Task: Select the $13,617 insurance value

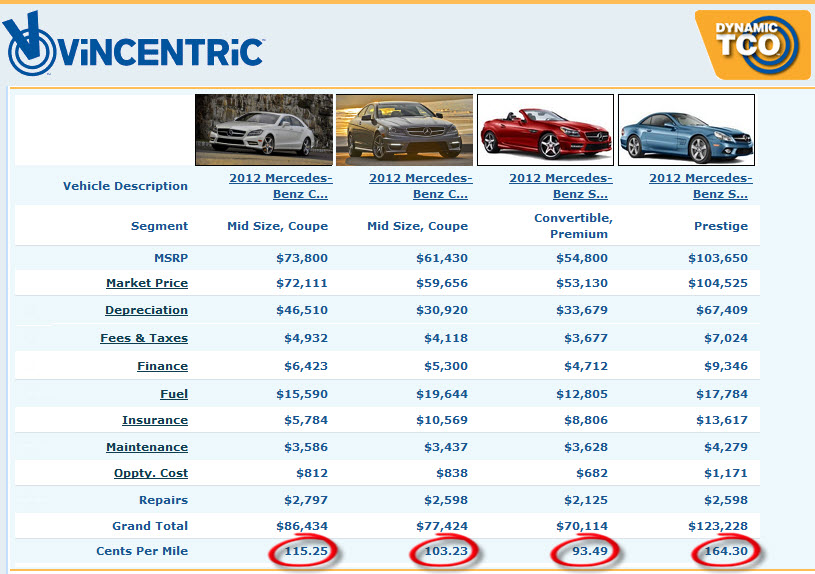Action: [722, 420]
